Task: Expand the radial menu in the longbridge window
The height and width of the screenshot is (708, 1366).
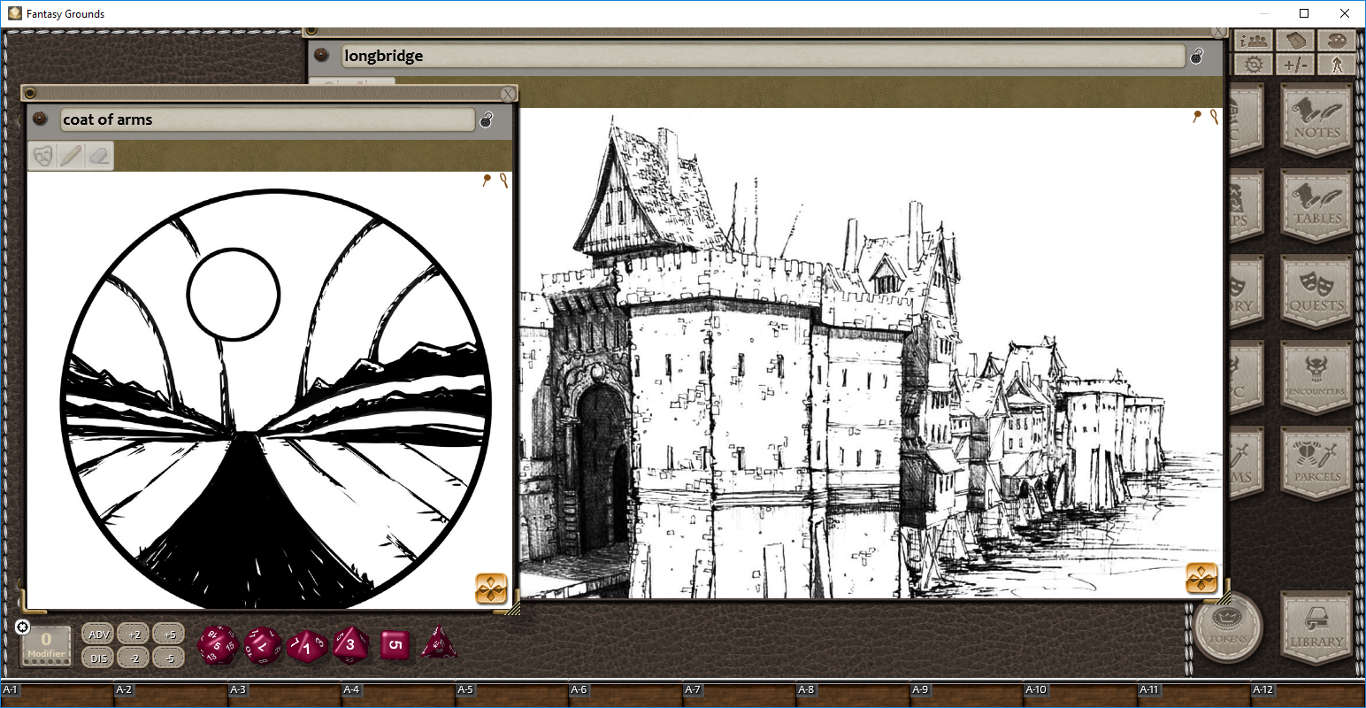Action: (x=1202, y=578)
